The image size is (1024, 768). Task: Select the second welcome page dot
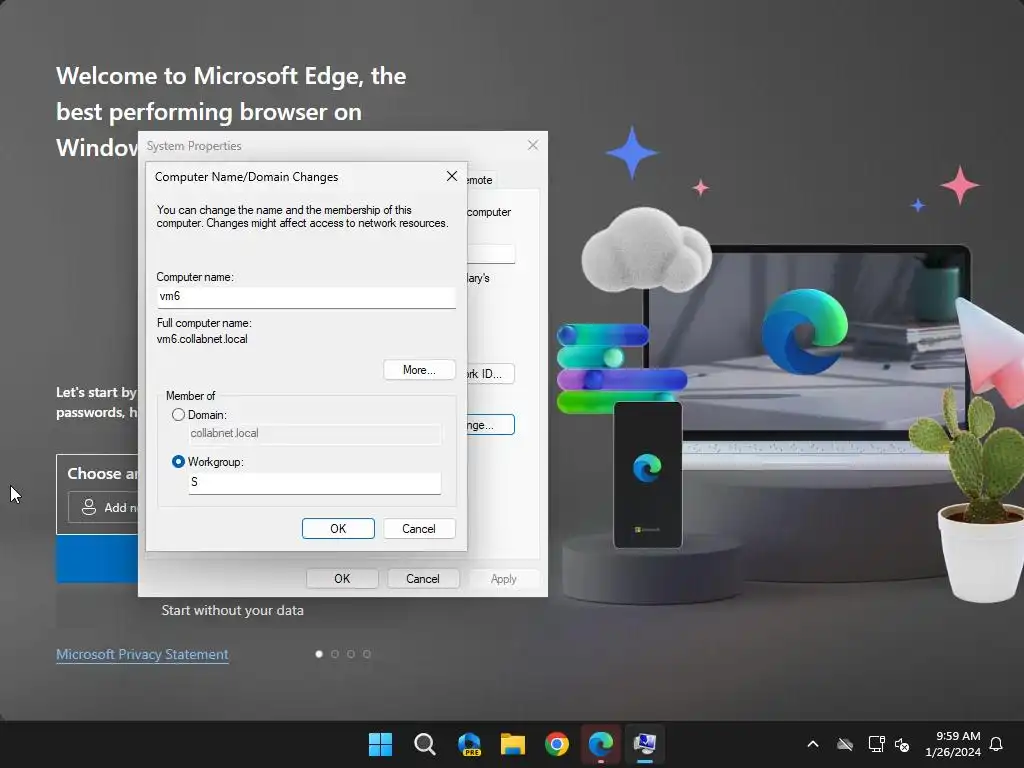click(335, 654)
